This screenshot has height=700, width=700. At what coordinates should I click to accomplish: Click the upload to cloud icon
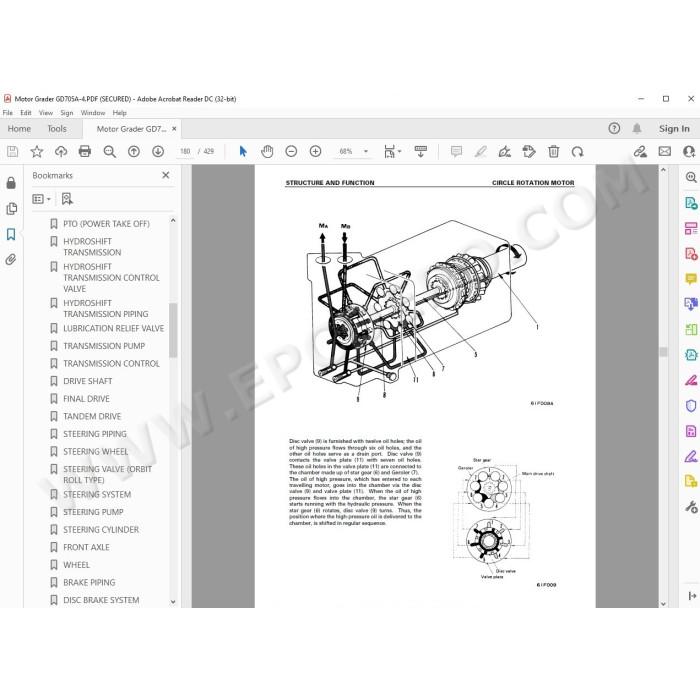click(x=61, y=152)
